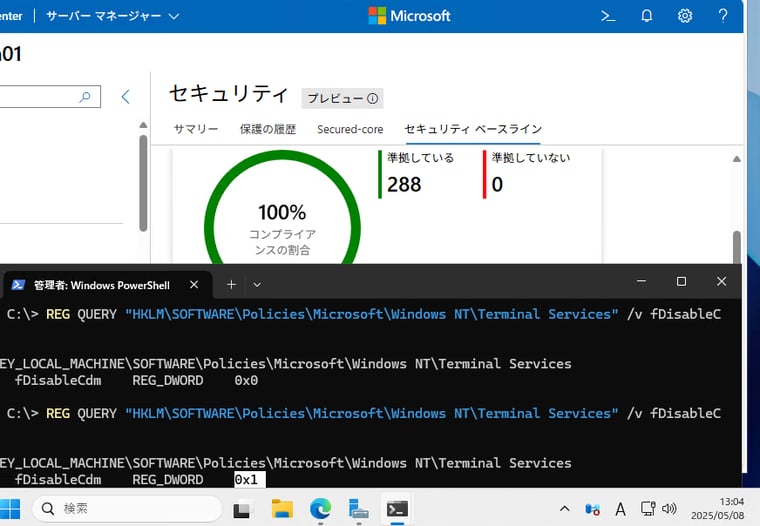Close the Windows PowerShell terminal tab
Viewport: 760px width, 526px height.
pyautogui.click(x=194, y=285)
